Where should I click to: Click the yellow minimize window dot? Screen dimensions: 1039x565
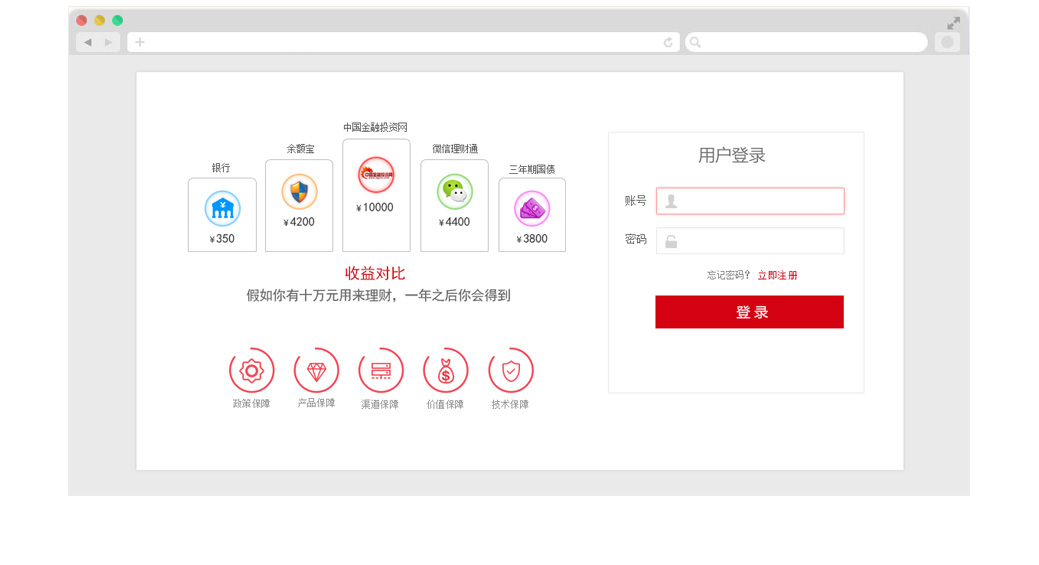click(x=99, y=21)
